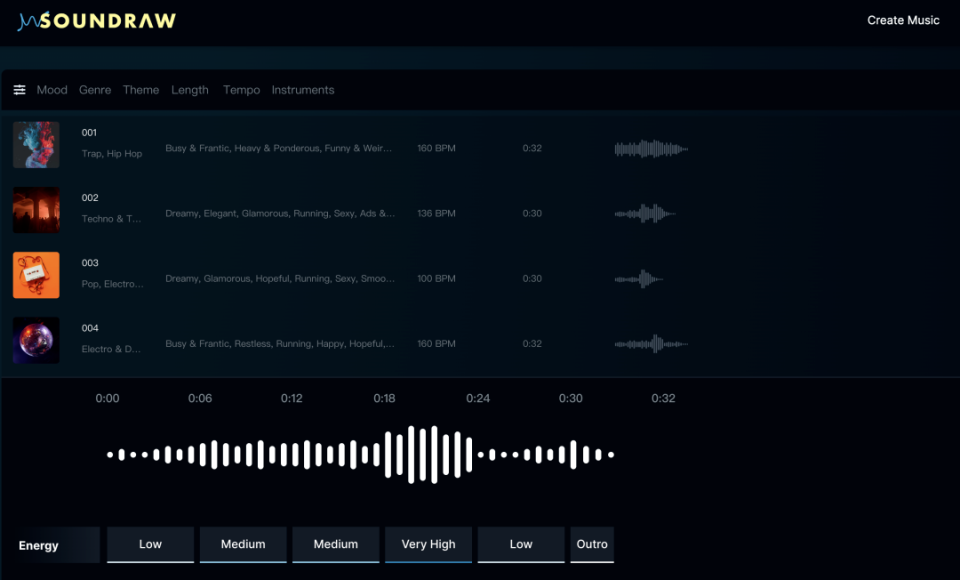Click the 0:18 timeline marker
Screen dimensions: 960x580
[x=384, y=398]
